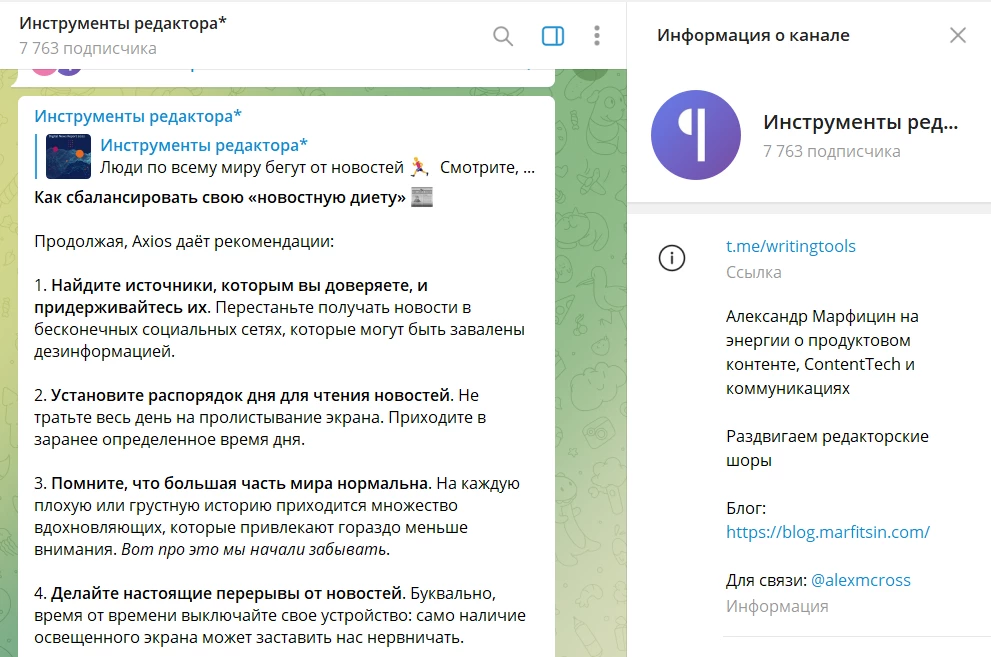Screen dimensions: 991x657
Task: Click the quoted message thumbnail image
Action: [x=69, y=156]
